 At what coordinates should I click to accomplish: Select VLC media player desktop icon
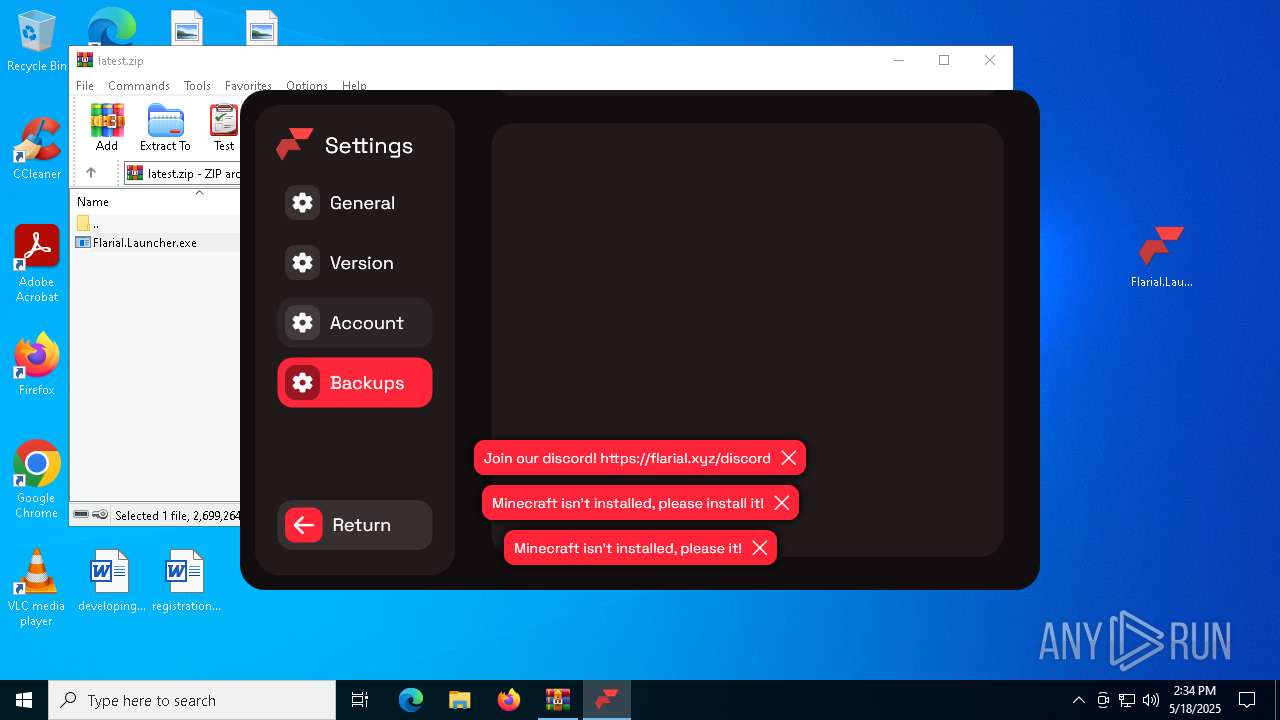[37, 588]
